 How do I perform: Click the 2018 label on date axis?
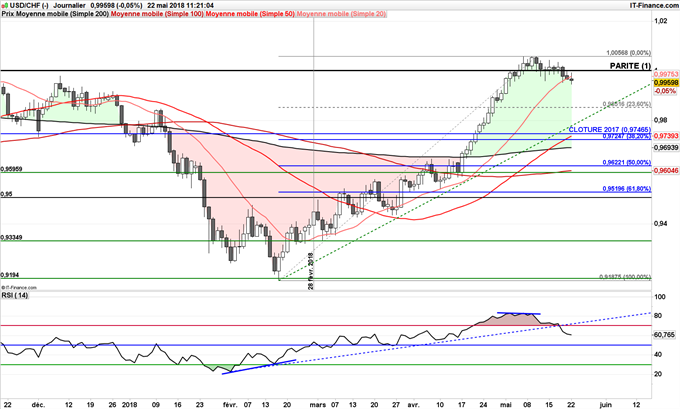[130, 405]
